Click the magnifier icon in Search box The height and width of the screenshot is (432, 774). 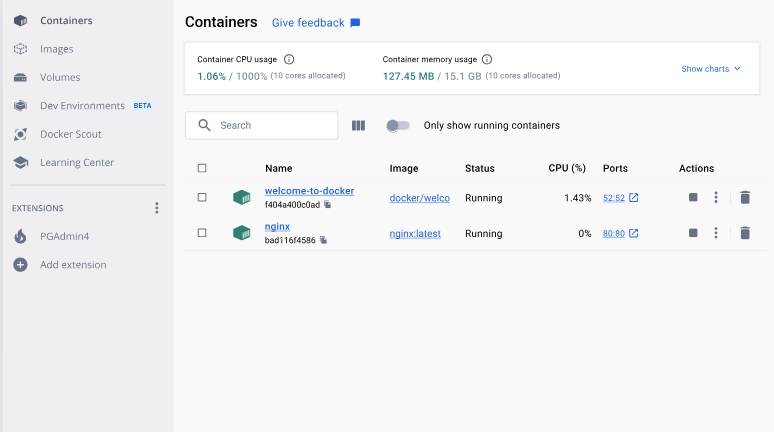(204, 125)
